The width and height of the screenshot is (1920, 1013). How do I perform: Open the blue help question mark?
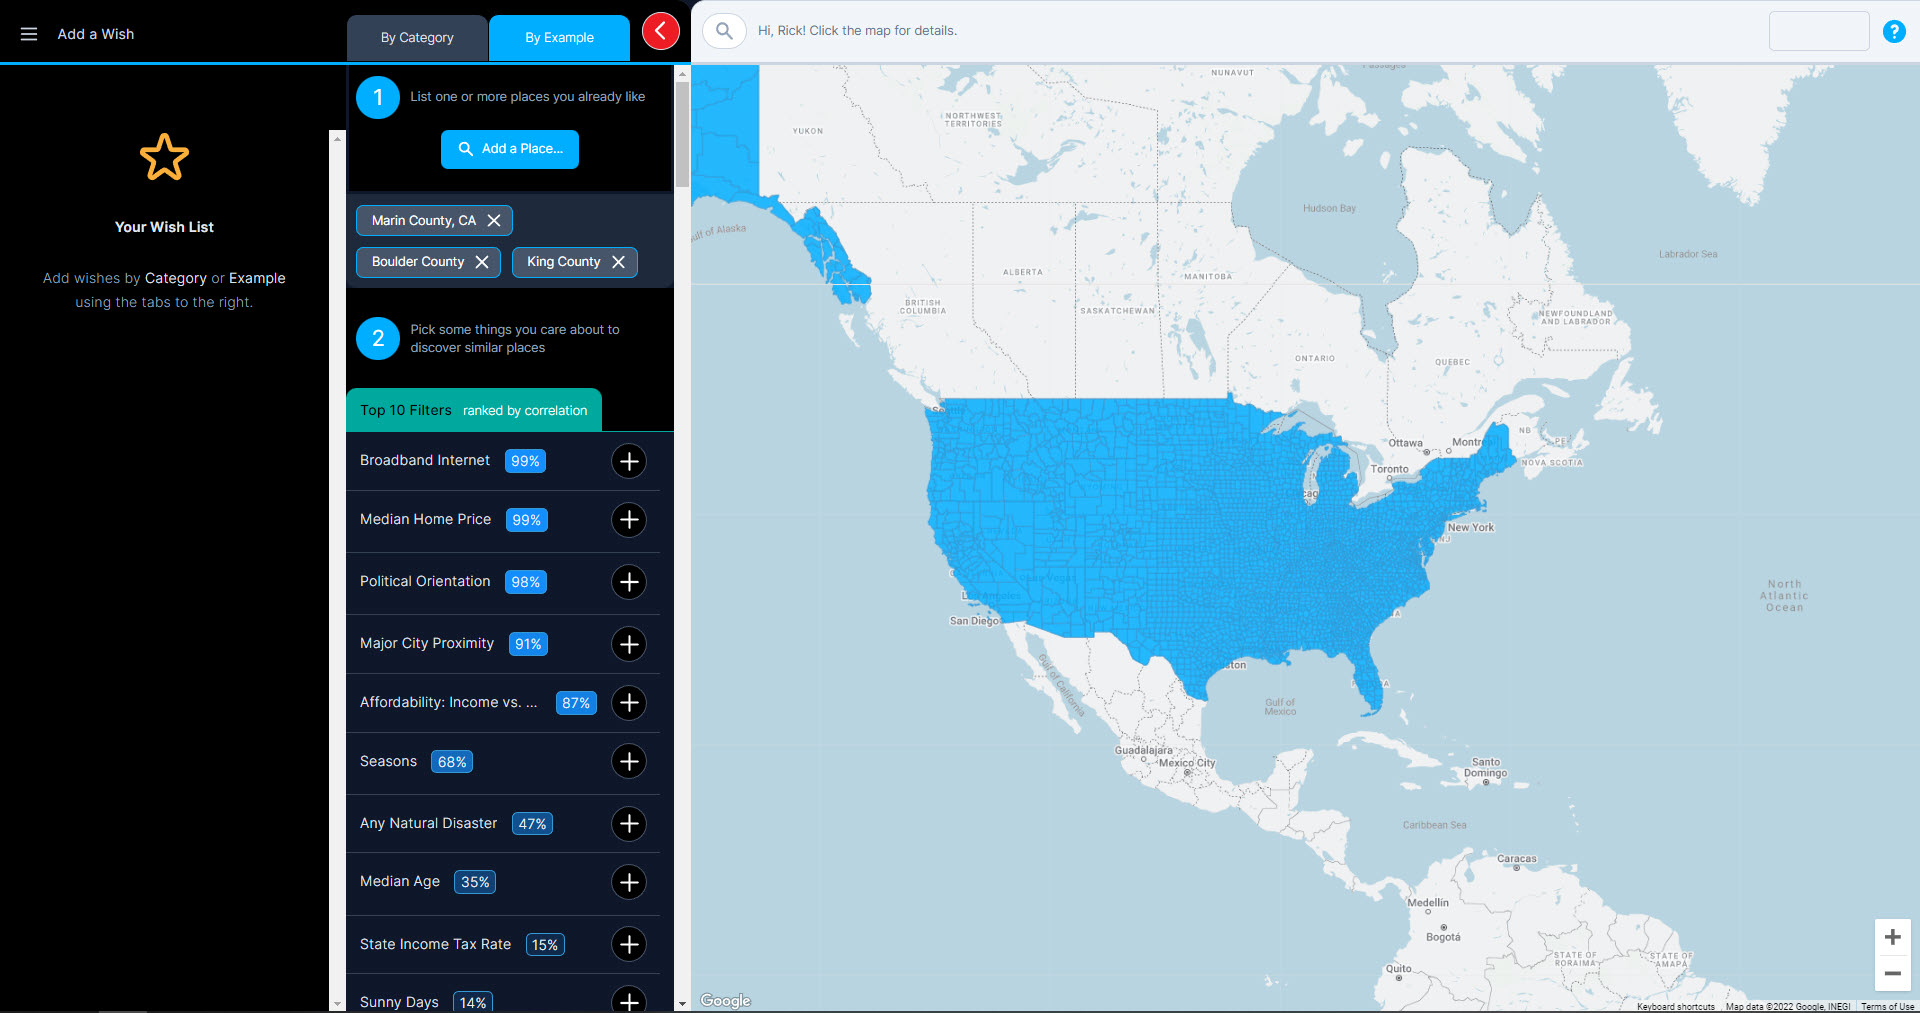click(x=1893, y=31)
